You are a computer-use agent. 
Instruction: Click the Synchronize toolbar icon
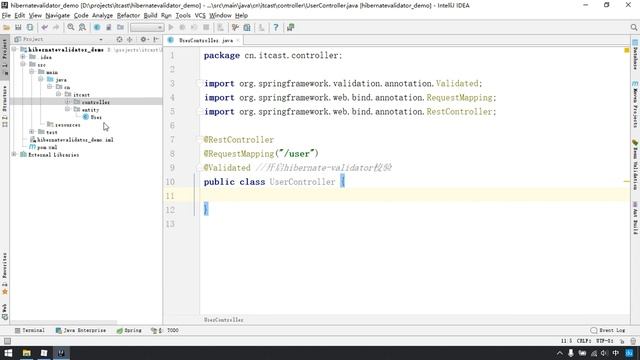point(30,27)
